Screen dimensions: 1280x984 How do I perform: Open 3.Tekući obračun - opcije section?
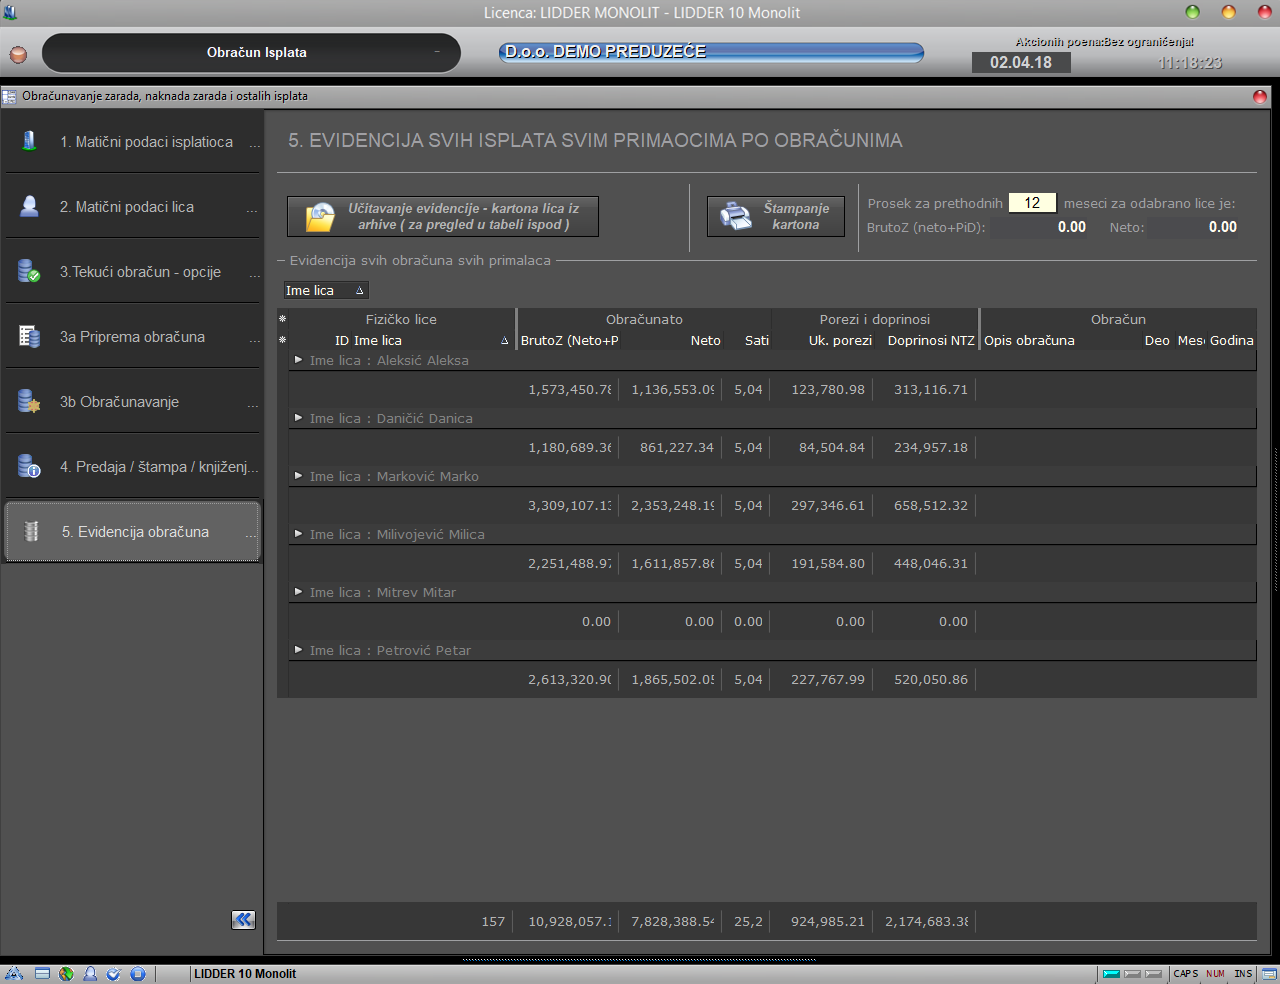click(x=133, y=271)
